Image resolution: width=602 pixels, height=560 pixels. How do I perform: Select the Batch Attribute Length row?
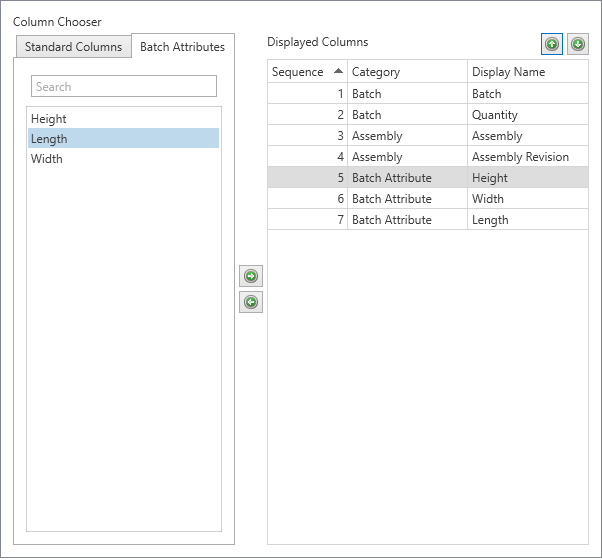(427, 220)
